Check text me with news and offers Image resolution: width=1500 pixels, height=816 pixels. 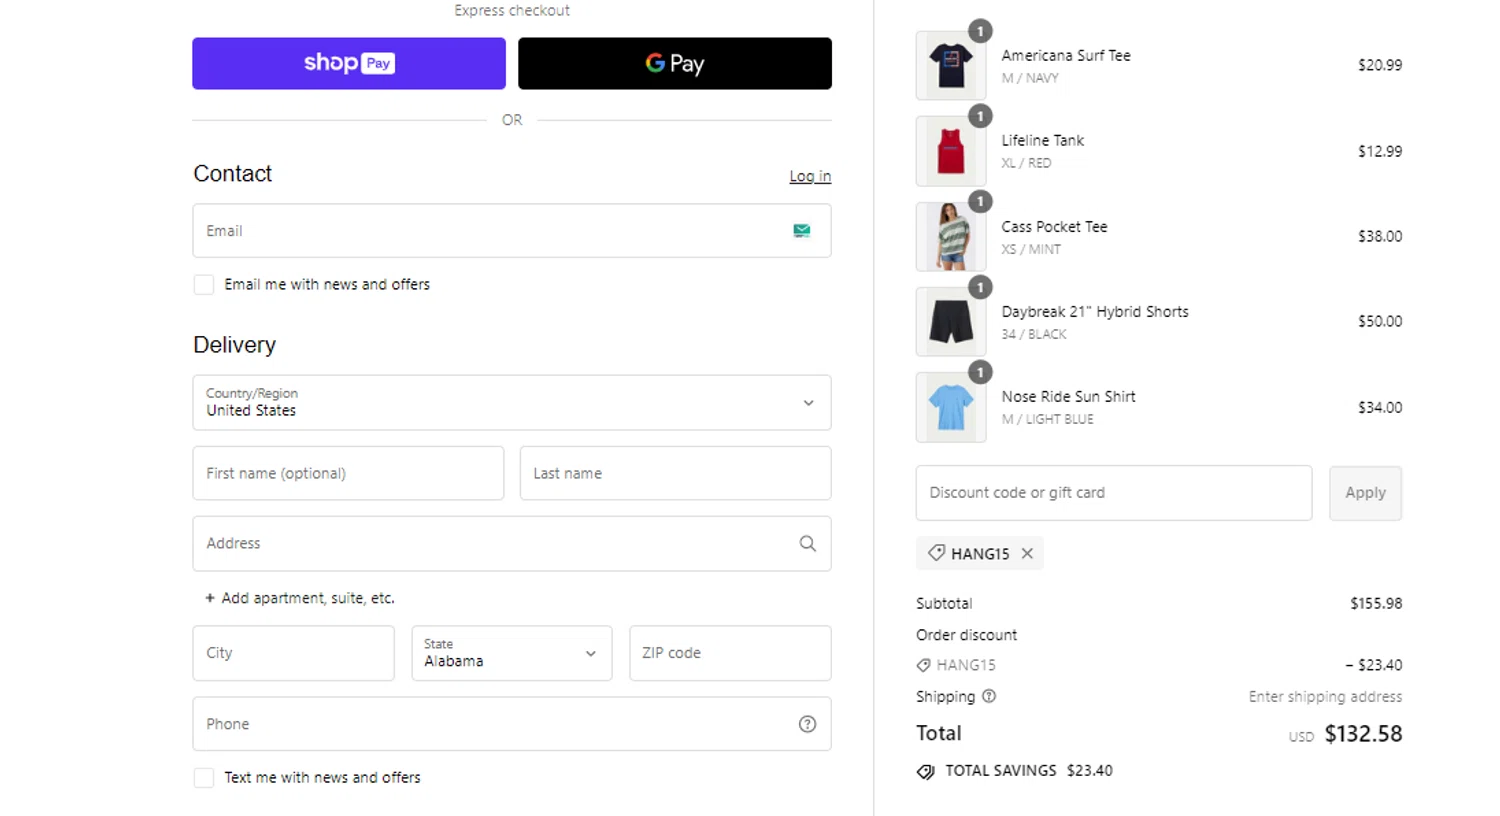tap(204, 778)
